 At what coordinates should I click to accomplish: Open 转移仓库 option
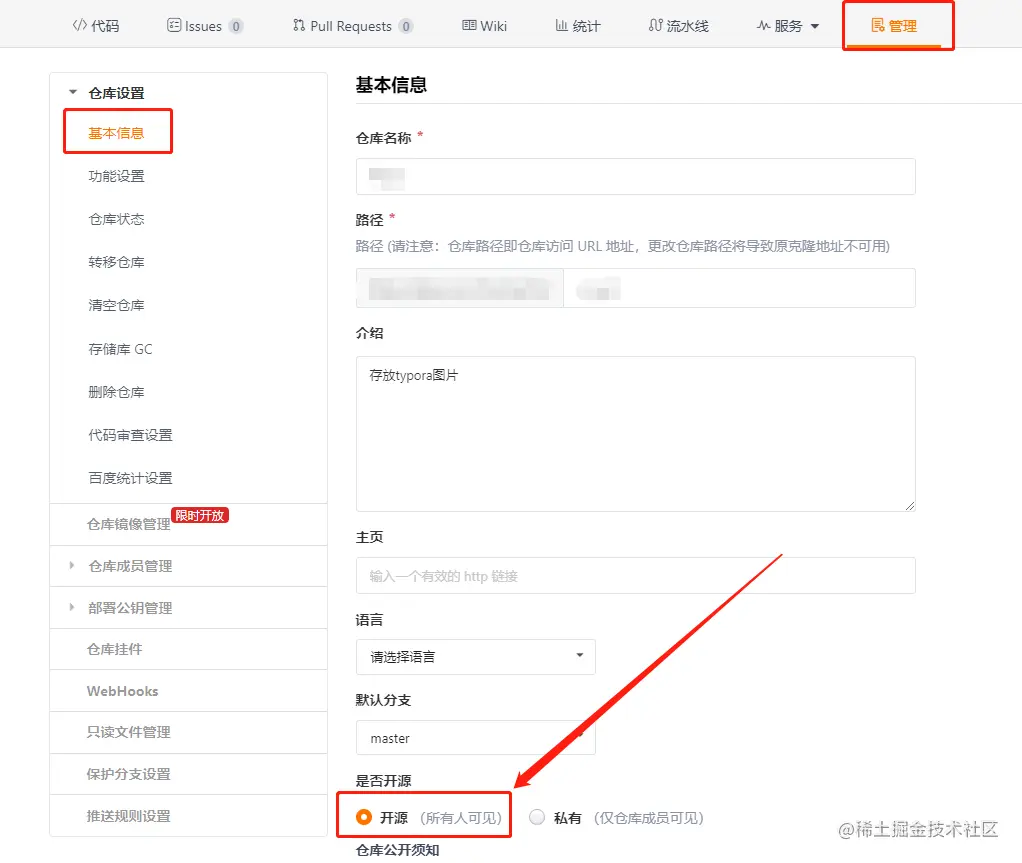pyautogui.click(x=116, y=262)
